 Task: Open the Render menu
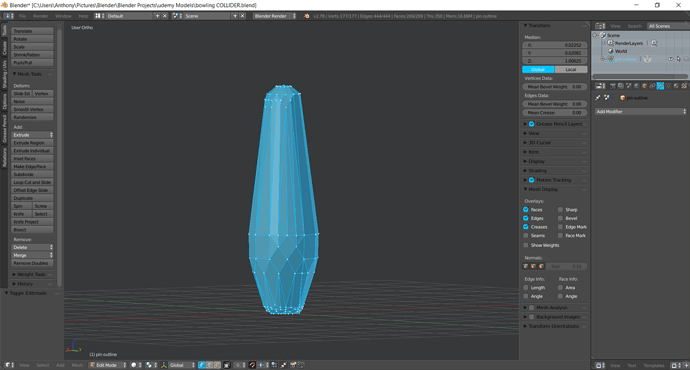(40, 16)
